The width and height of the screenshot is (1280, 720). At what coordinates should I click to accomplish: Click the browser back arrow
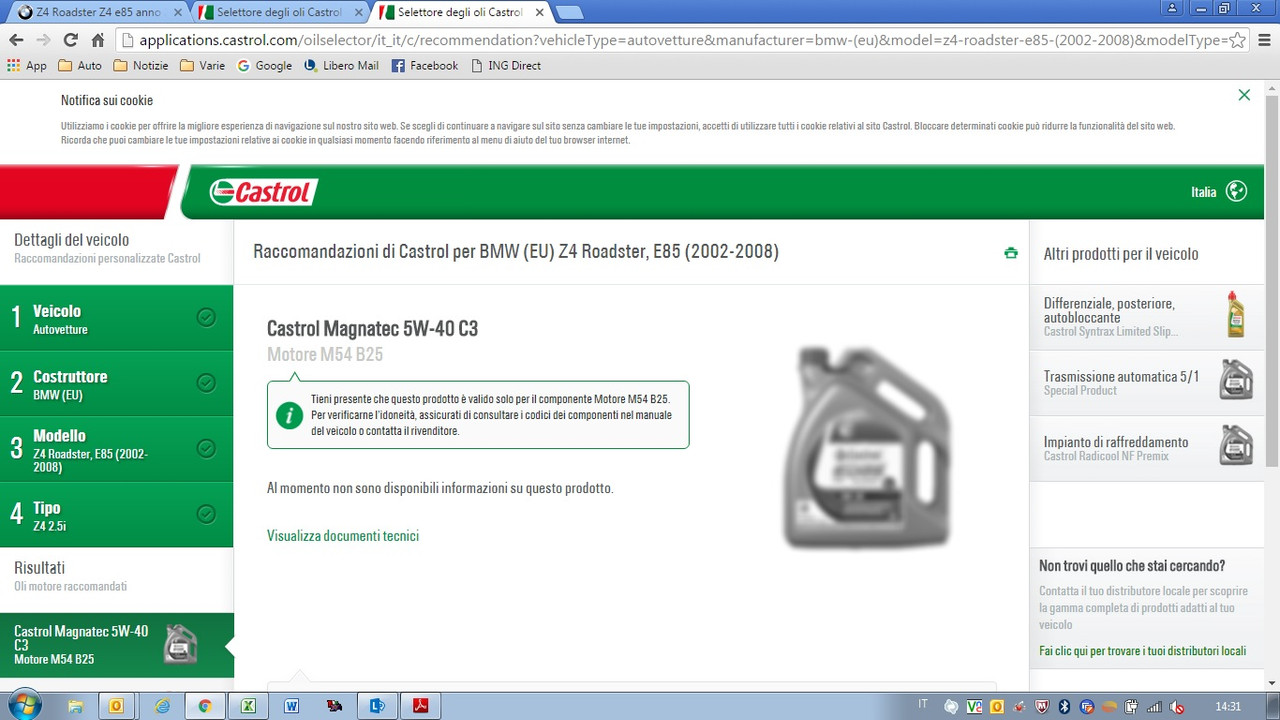(16, 40)
